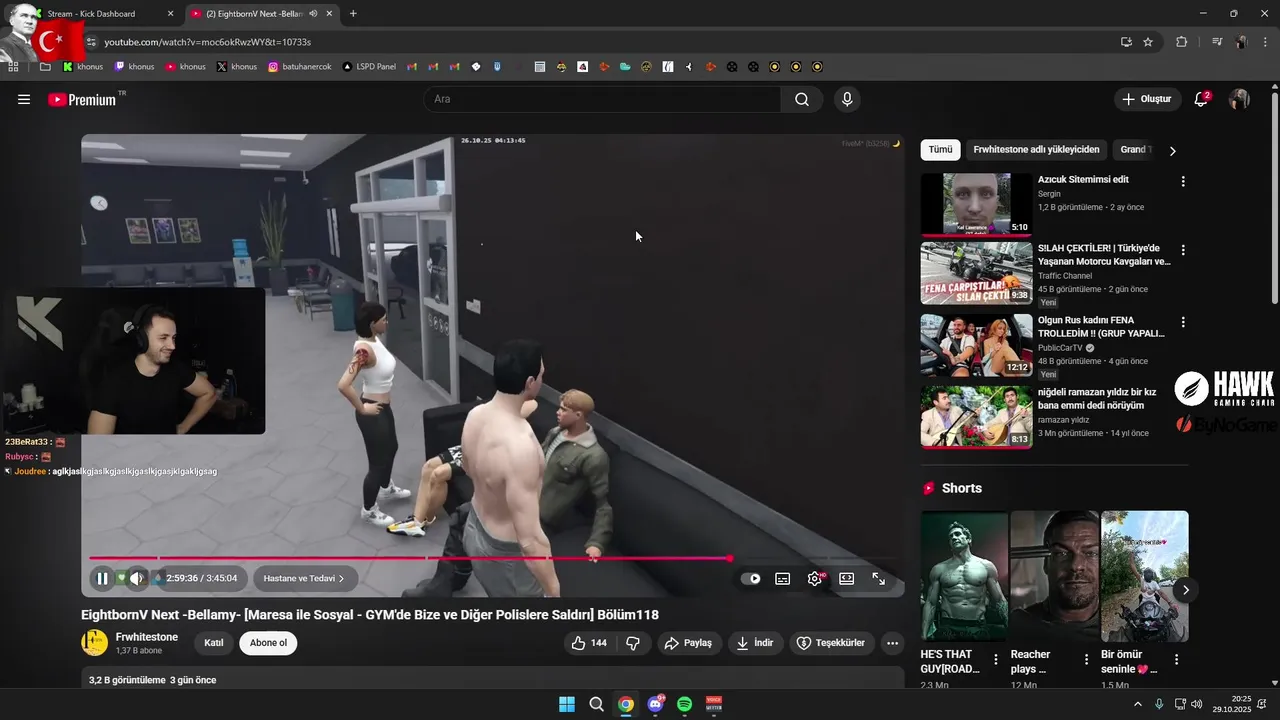Open the account avatar menu
The width and height of the screenshot is (1280, 720).
click(x=1239, y=99)
